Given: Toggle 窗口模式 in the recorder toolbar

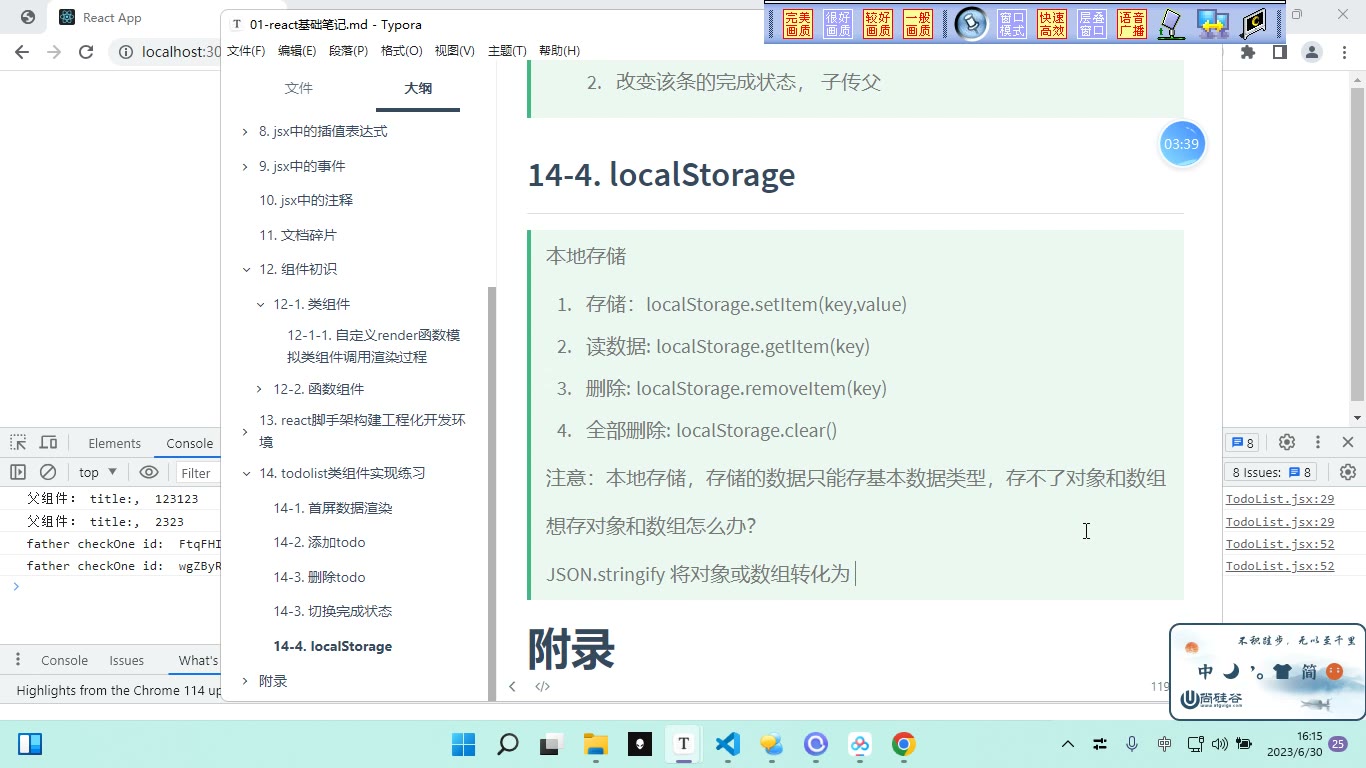Looking at the screenshot, I should 1012,24.
